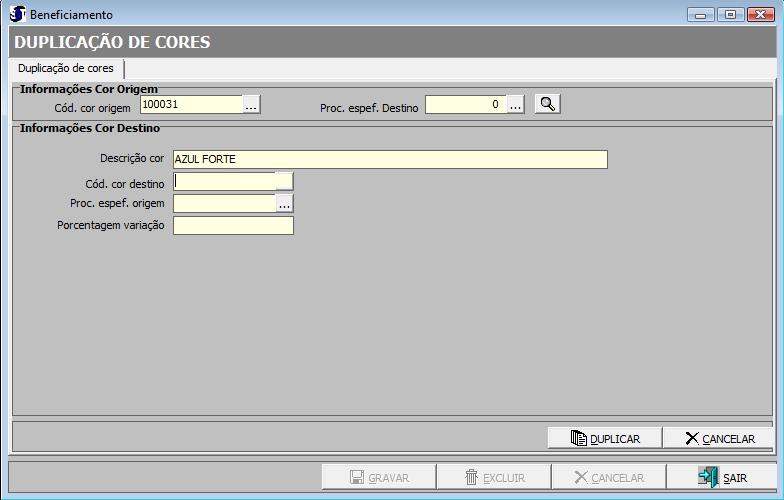Open lookup button beside Cód. cor origem

point(251,104)
